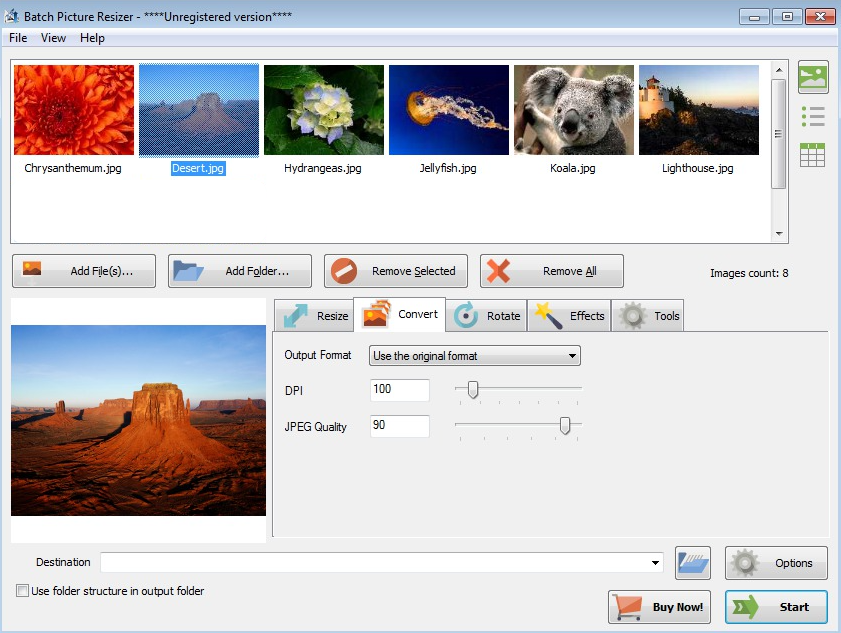The image size is (841, 633).
Task: Maximize the Batch Picture Resizer window
Action: pyautogui.click(x=787, y=17)
